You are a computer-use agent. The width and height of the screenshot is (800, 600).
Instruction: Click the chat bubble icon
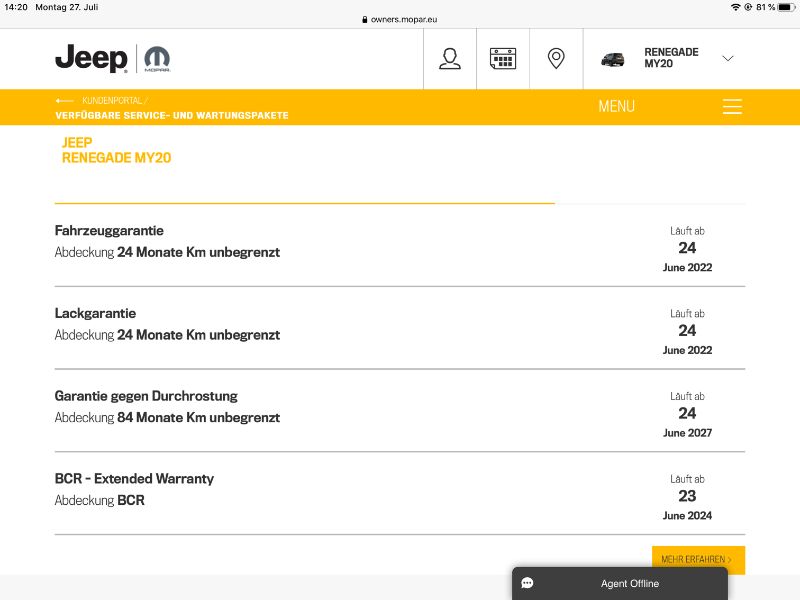527,583
